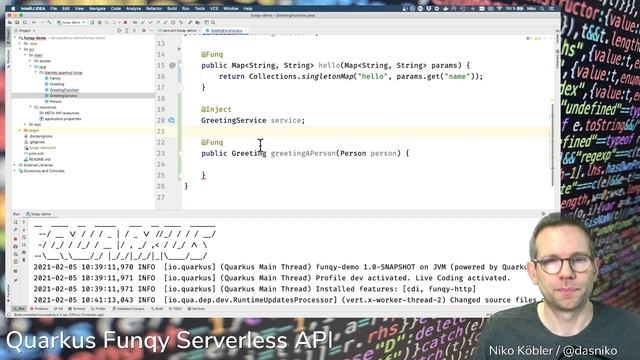Click the Collapse All icon in Project panel
The width and height of the screenshot is (640, 360).
coord(134,31)
